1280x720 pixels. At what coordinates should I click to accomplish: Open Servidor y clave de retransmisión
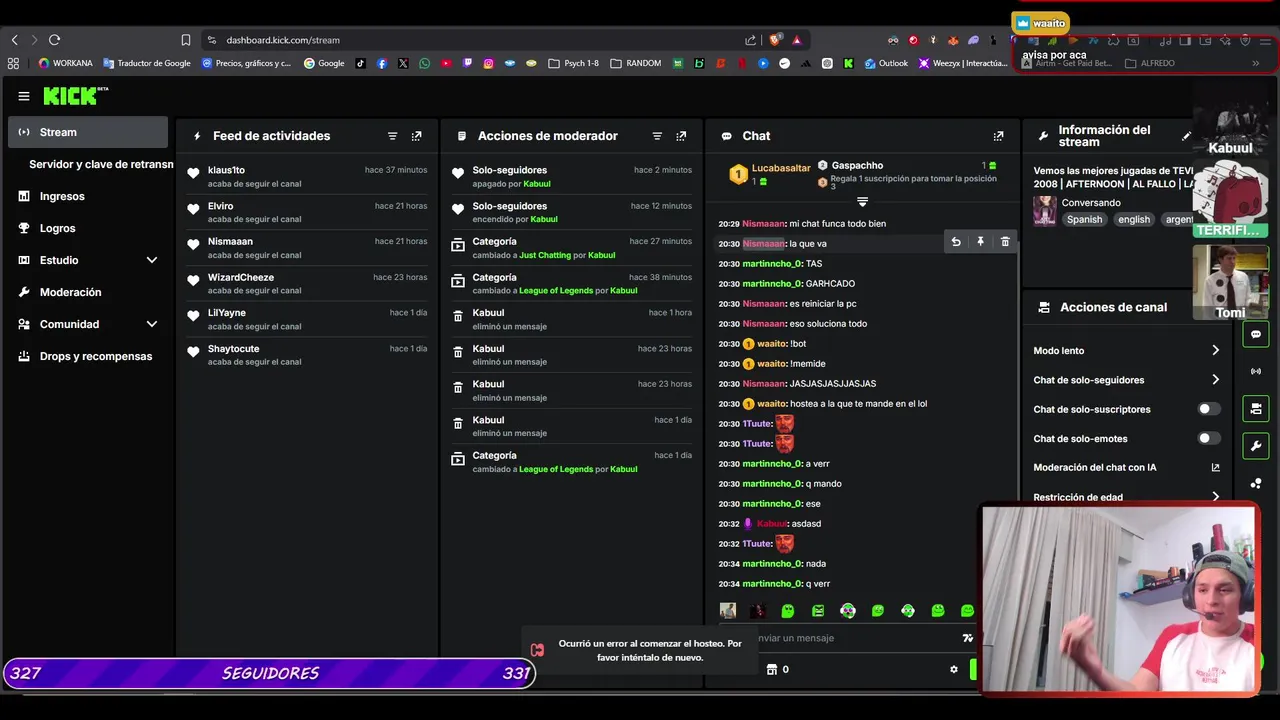[100, 164]
